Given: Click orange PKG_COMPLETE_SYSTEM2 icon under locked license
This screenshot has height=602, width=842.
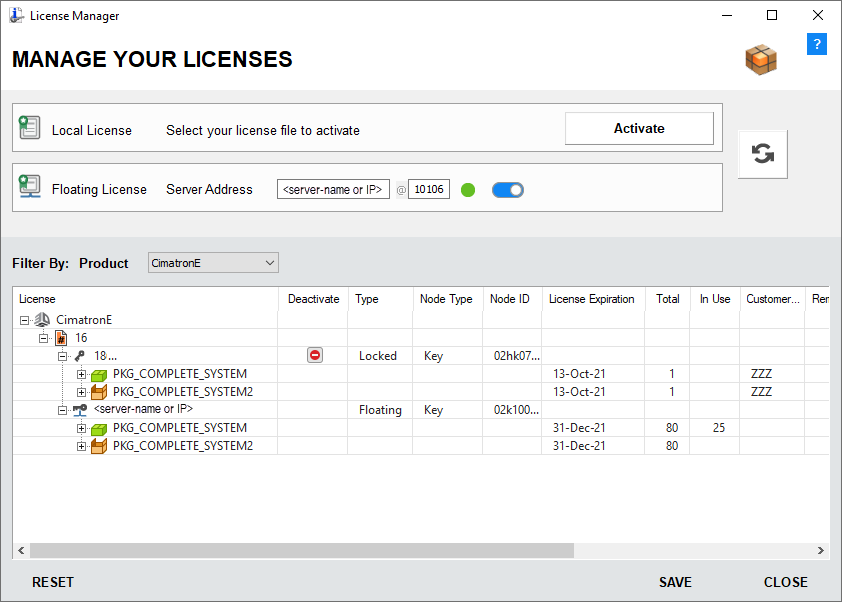Looking at the screenshot, I should 99,392.
